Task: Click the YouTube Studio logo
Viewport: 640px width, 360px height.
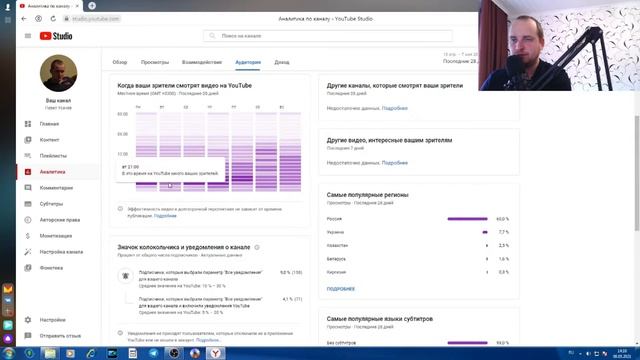Action: click(56, 36)
